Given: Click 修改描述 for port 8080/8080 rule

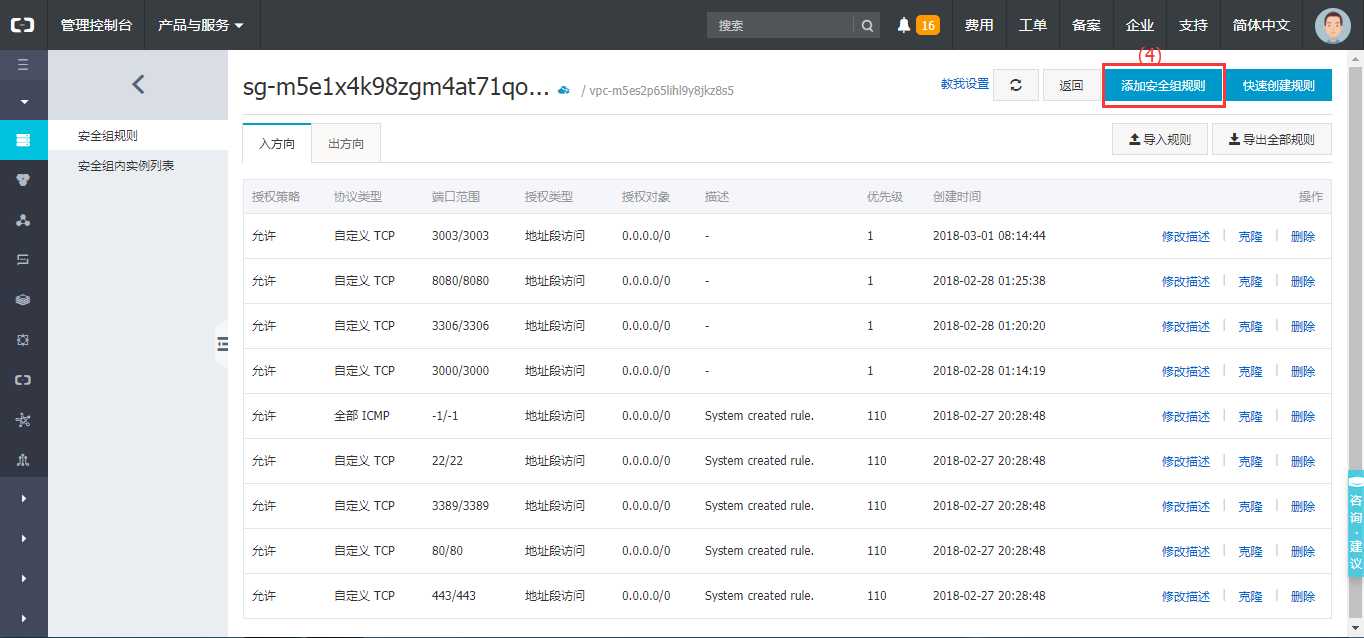Looking at the screenshot, I should pyautogui.click(x=1186, y=282).
